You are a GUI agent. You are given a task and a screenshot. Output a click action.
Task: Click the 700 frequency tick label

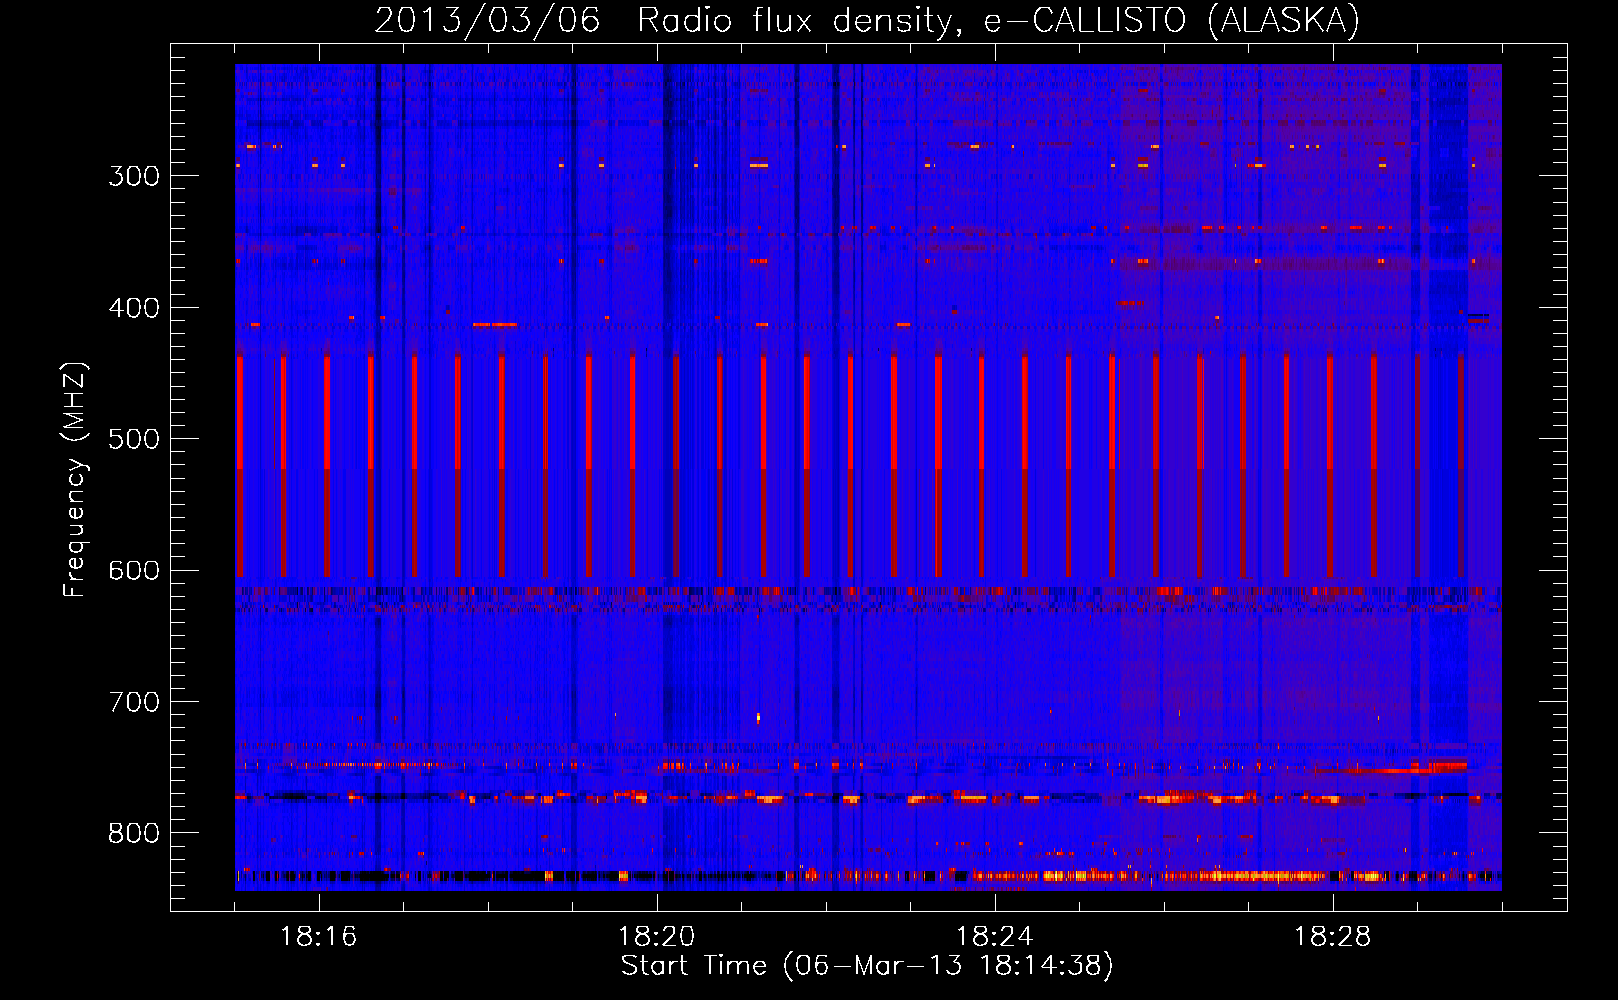pos(134,702)
